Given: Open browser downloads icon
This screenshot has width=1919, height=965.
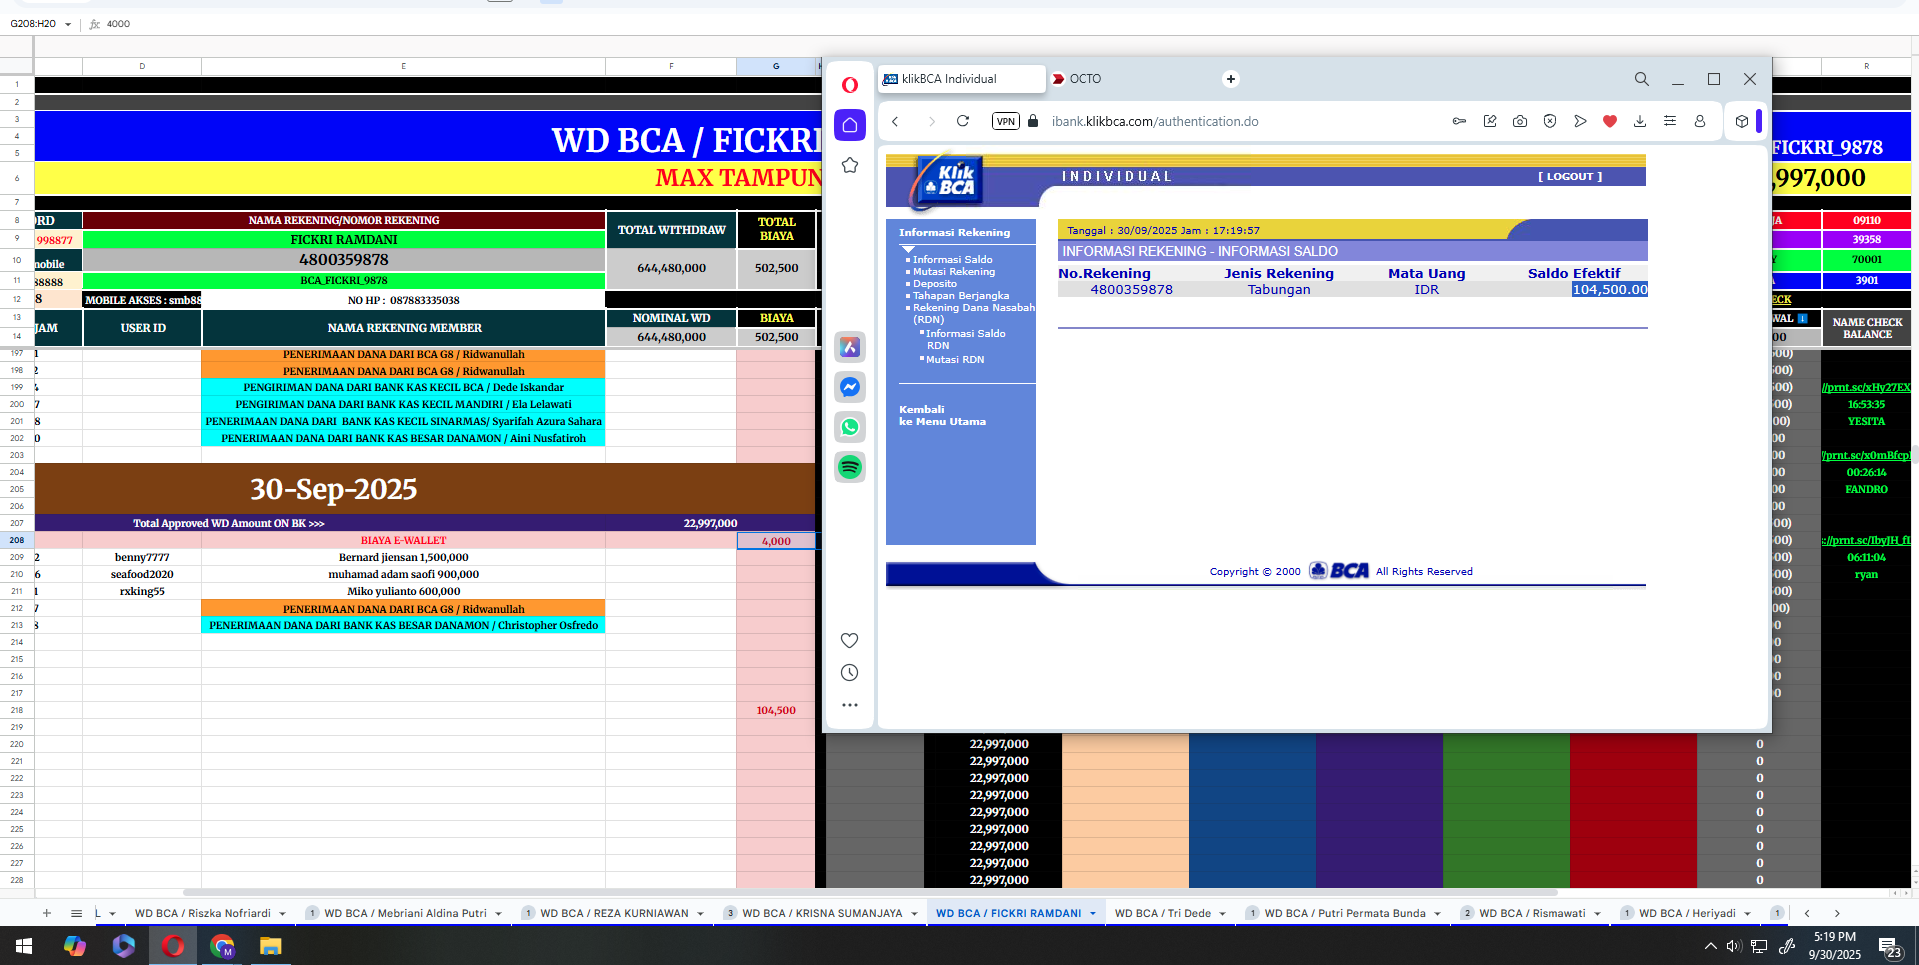Looking at the screenshot, I should coord(1640,121).
